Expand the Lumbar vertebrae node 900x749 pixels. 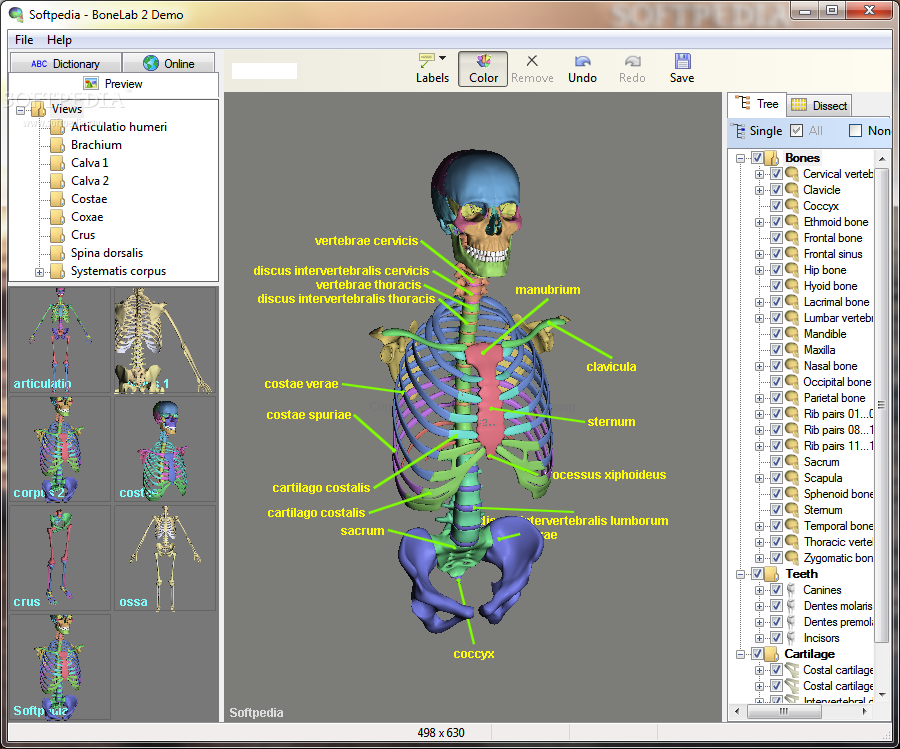tap(759, 318)
